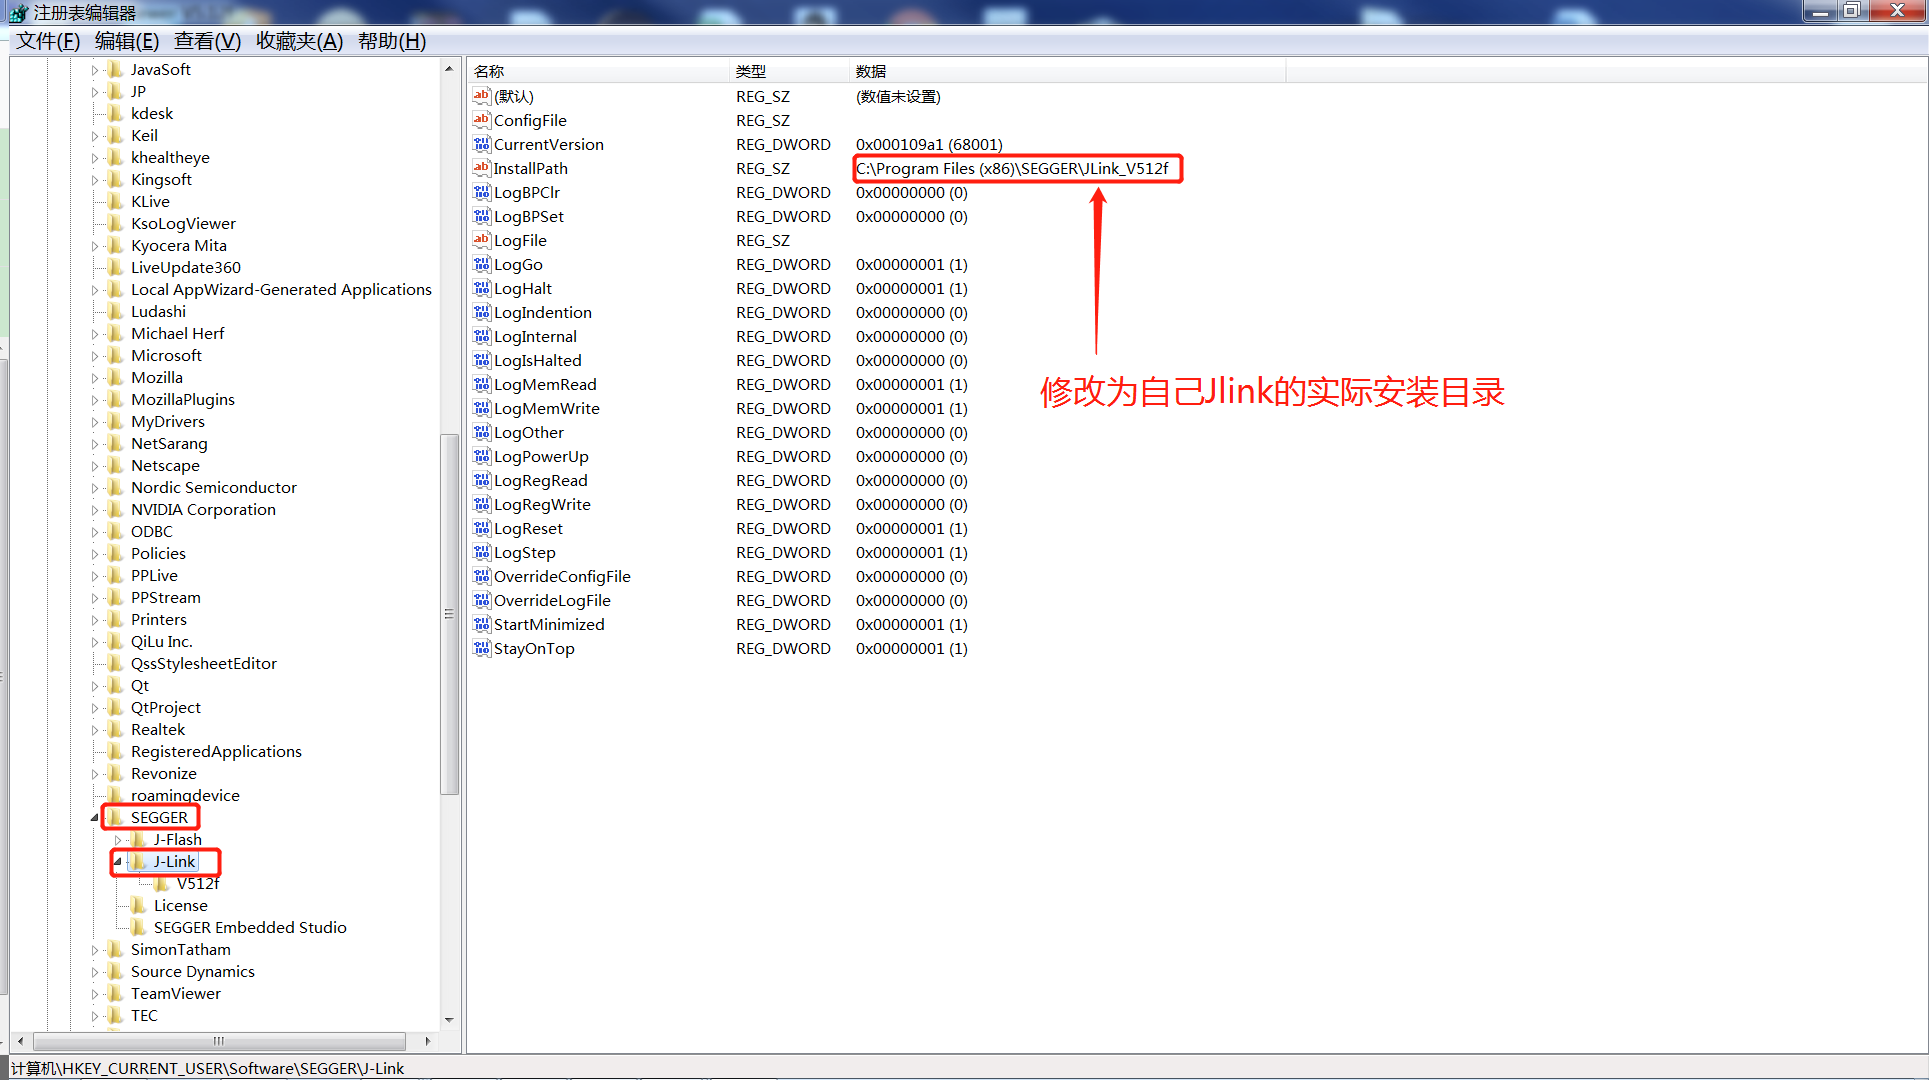Click the Registry Editor icon in the title bar
Viewport: 1929px width, 1080px height.
[17, 12]
